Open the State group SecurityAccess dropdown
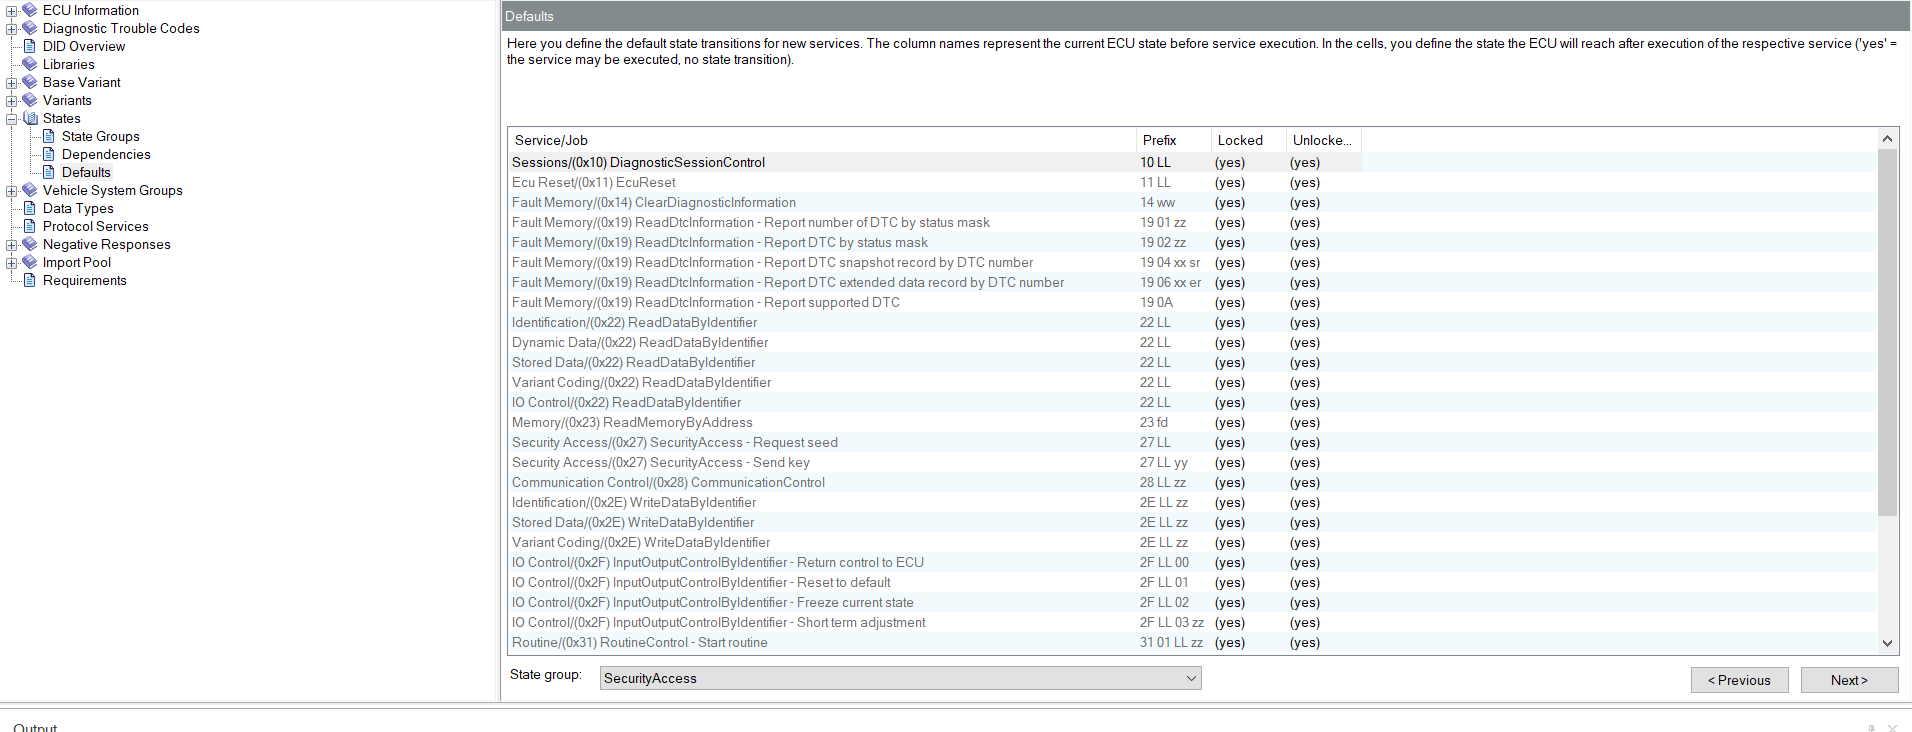The image size is (1912, 732). pyautogui.click(x=900, y=678)
